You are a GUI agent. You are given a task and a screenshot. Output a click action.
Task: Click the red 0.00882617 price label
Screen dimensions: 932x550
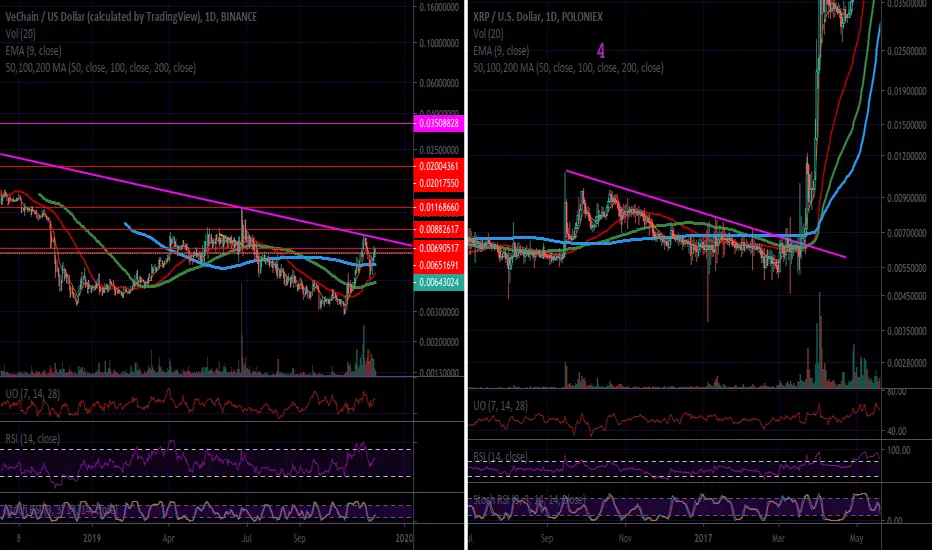(439, 230)
